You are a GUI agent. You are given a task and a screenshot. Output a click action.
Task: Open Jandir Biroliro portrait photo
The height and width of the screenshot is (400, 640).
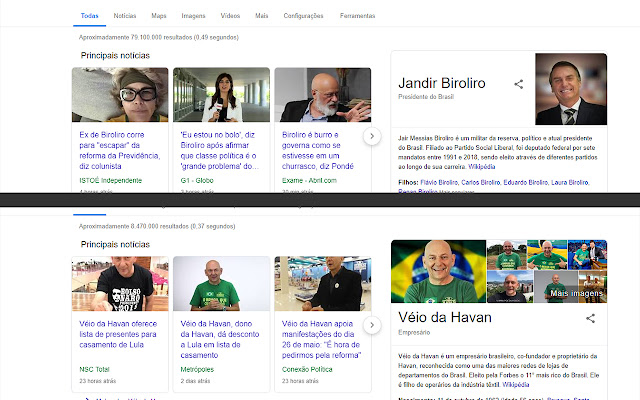tap(571, 89)
